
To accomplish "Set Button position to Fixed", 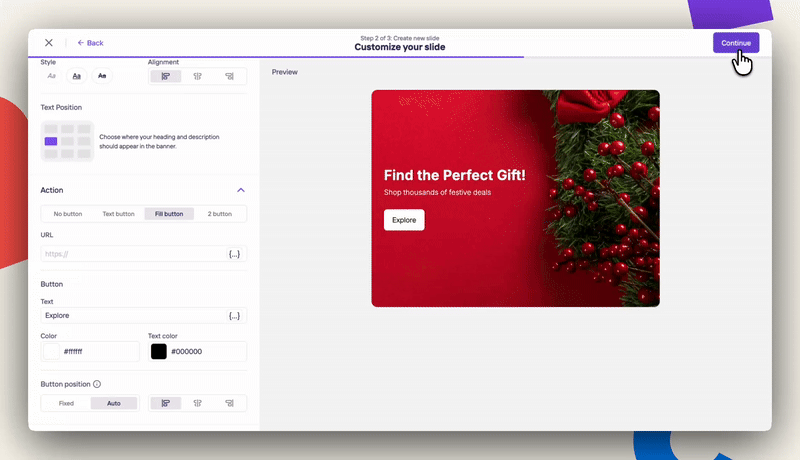I will (66, 403).
